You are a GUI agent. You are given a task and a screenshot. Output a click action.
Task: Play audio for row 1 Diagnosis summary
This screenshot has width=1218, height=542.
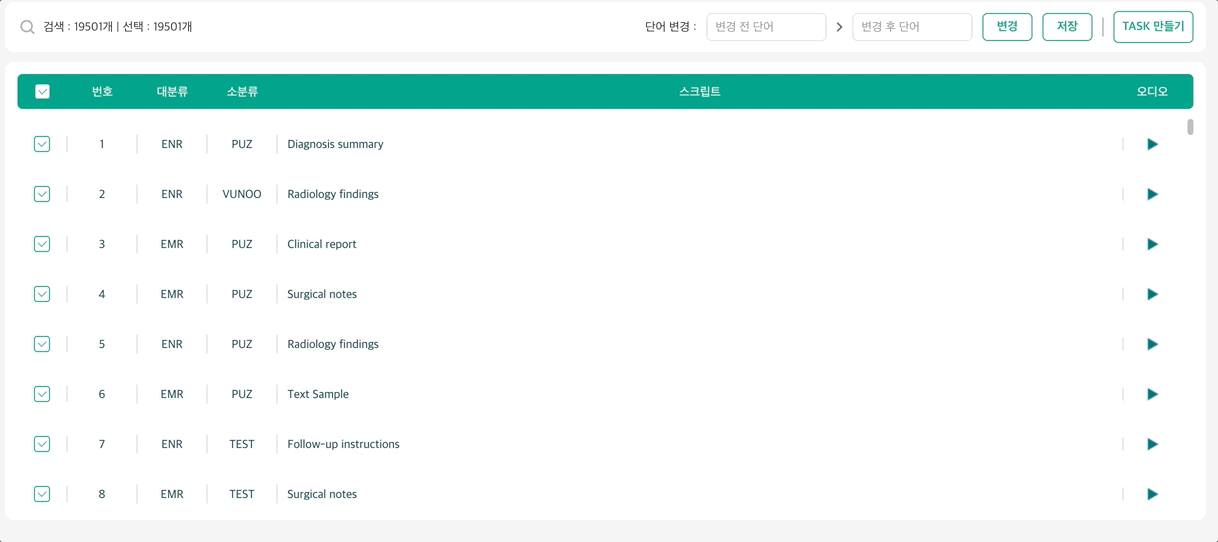point(1152,144)
